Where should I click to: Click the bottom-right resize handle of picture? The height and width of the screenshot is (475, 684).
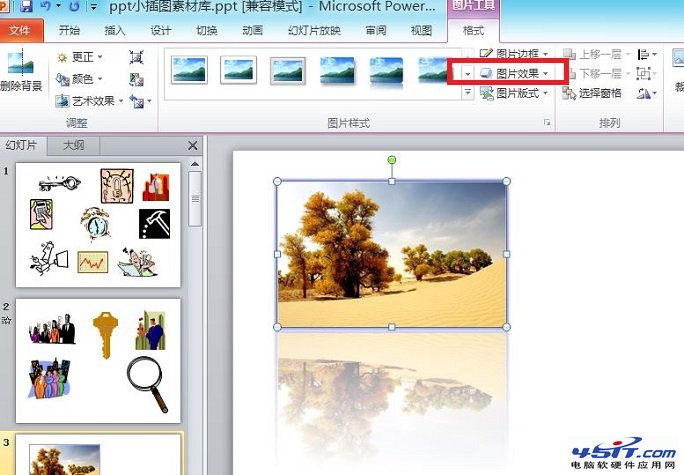[506, 327]
